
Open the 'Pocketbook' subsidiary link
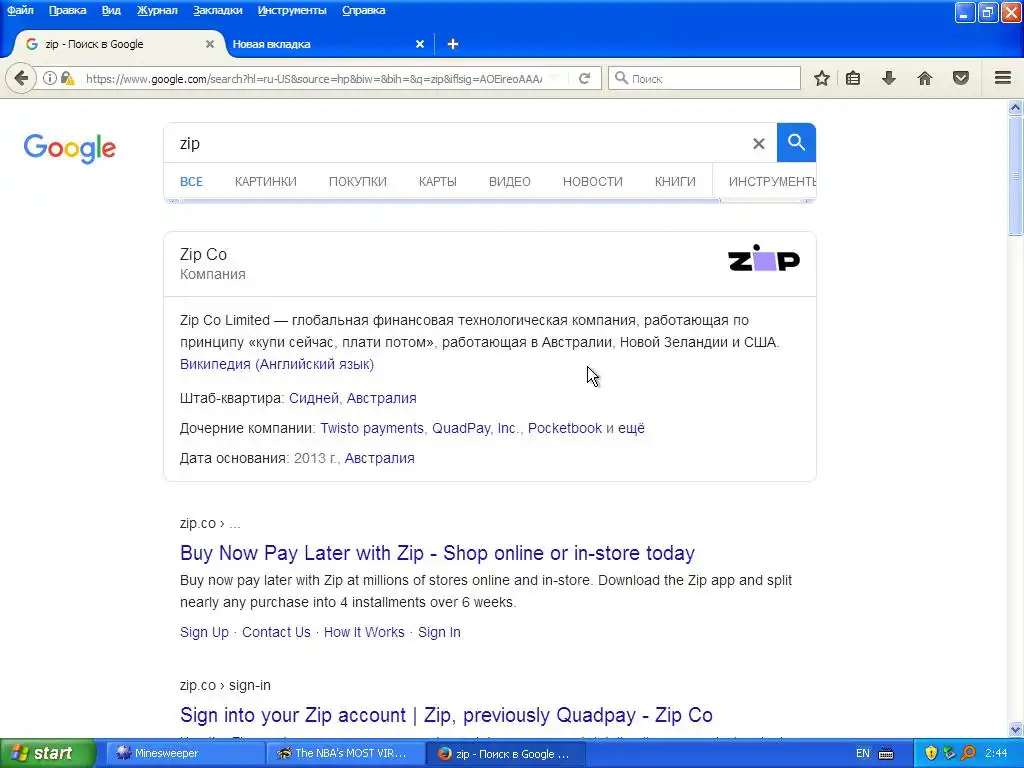click(565, 428)
